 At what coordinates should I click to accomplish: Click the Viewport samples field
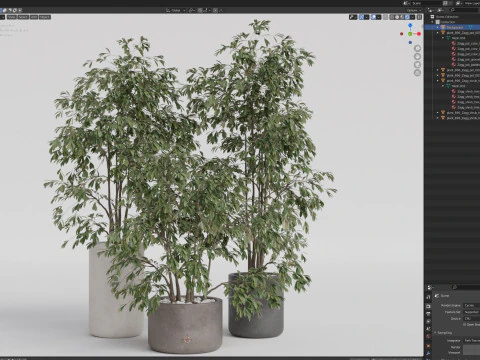tap(471, 352)
